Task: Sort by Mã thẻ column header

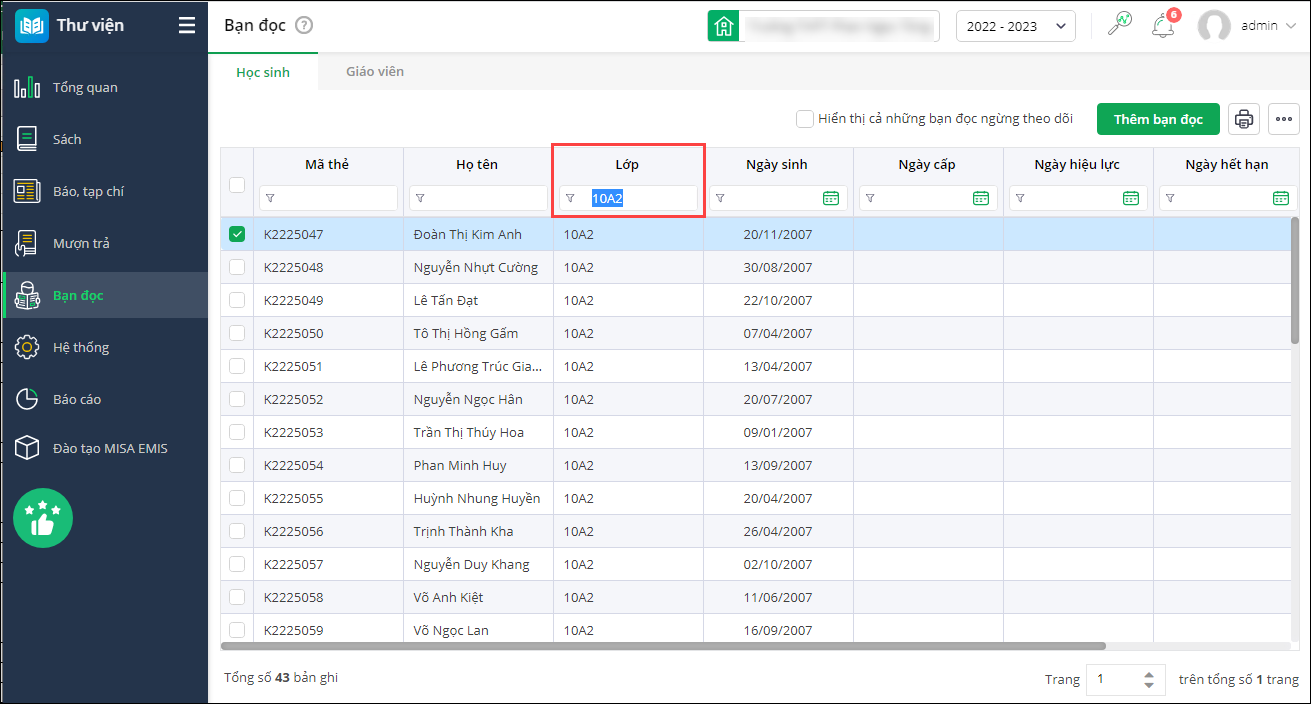Action: (327, 164)
